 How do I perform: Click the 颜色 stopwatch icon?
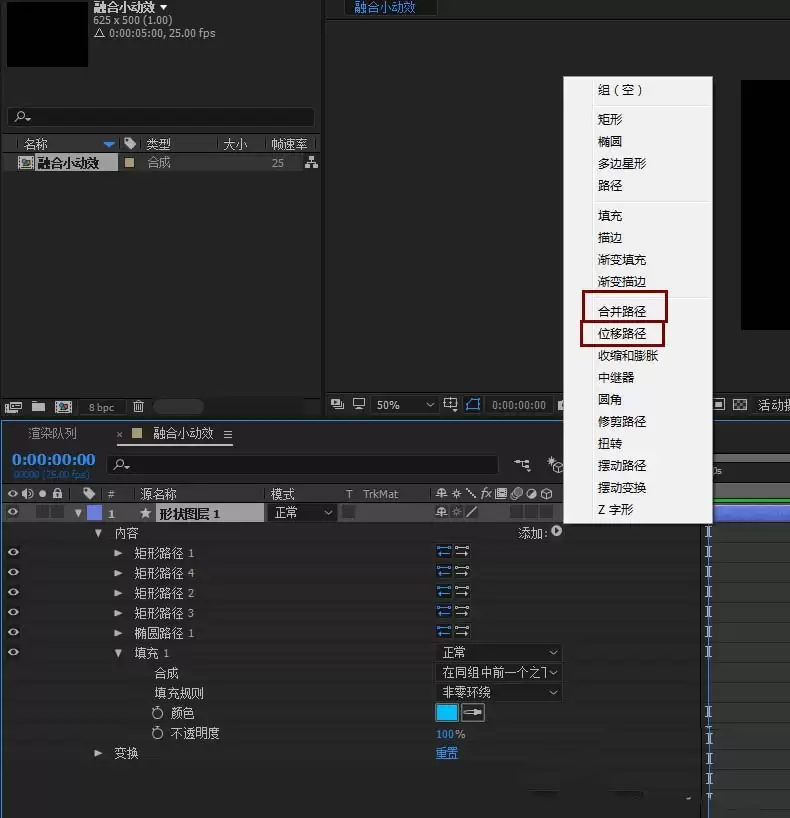[157, 713]
